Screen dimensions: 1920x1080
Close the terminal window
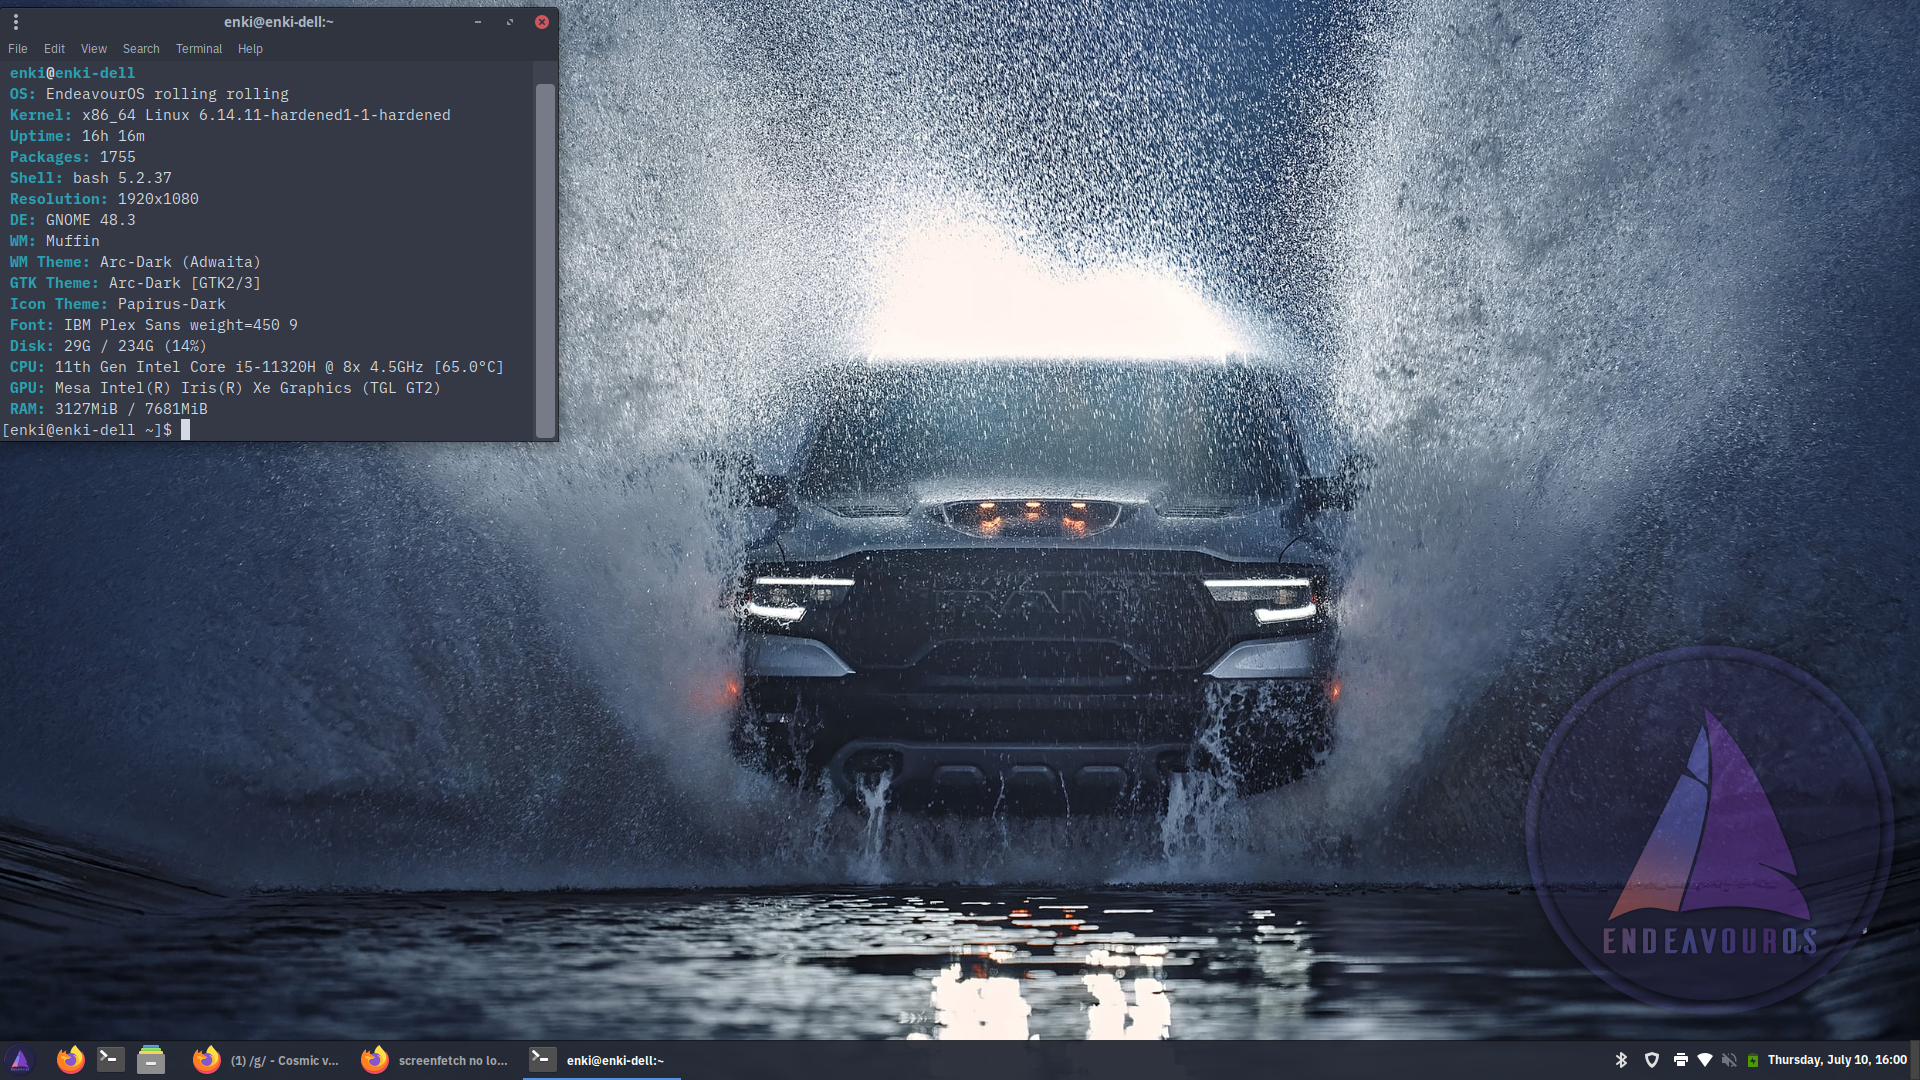point(542,21)
